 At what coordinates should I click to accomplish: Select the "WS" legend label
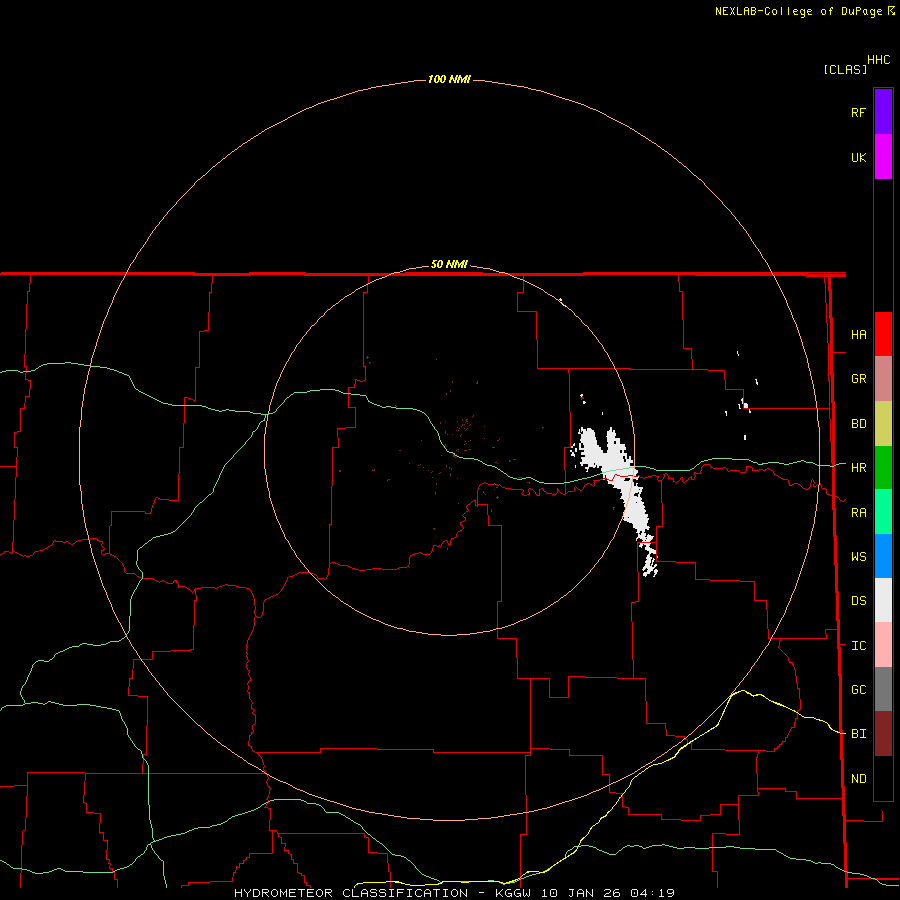tap(858, 557)
